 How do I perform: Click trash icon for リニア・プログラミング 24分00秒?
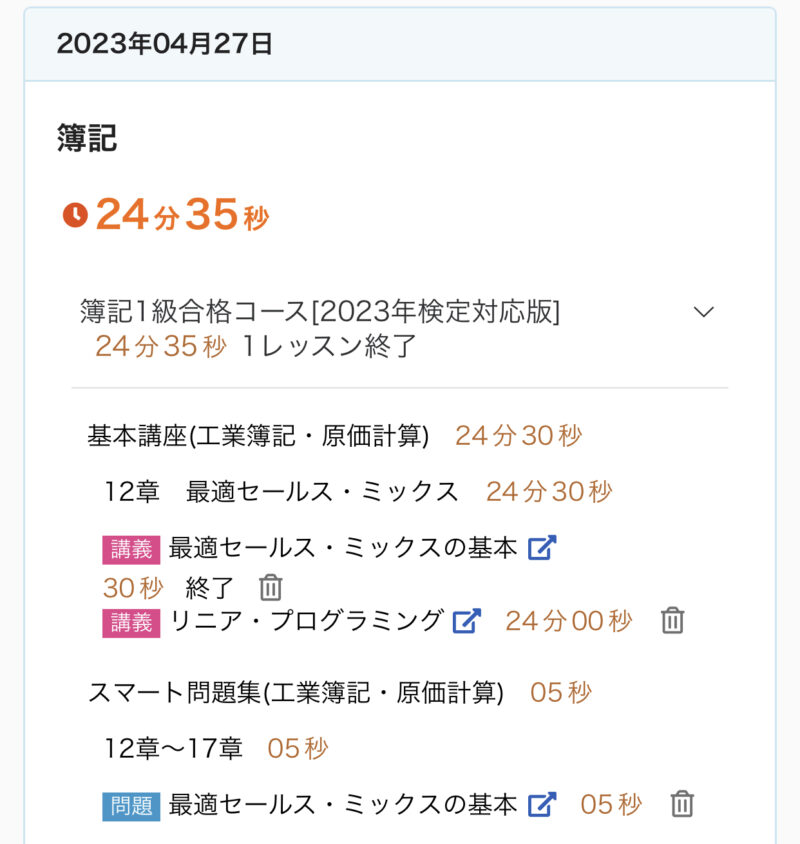tap(673, 621)
